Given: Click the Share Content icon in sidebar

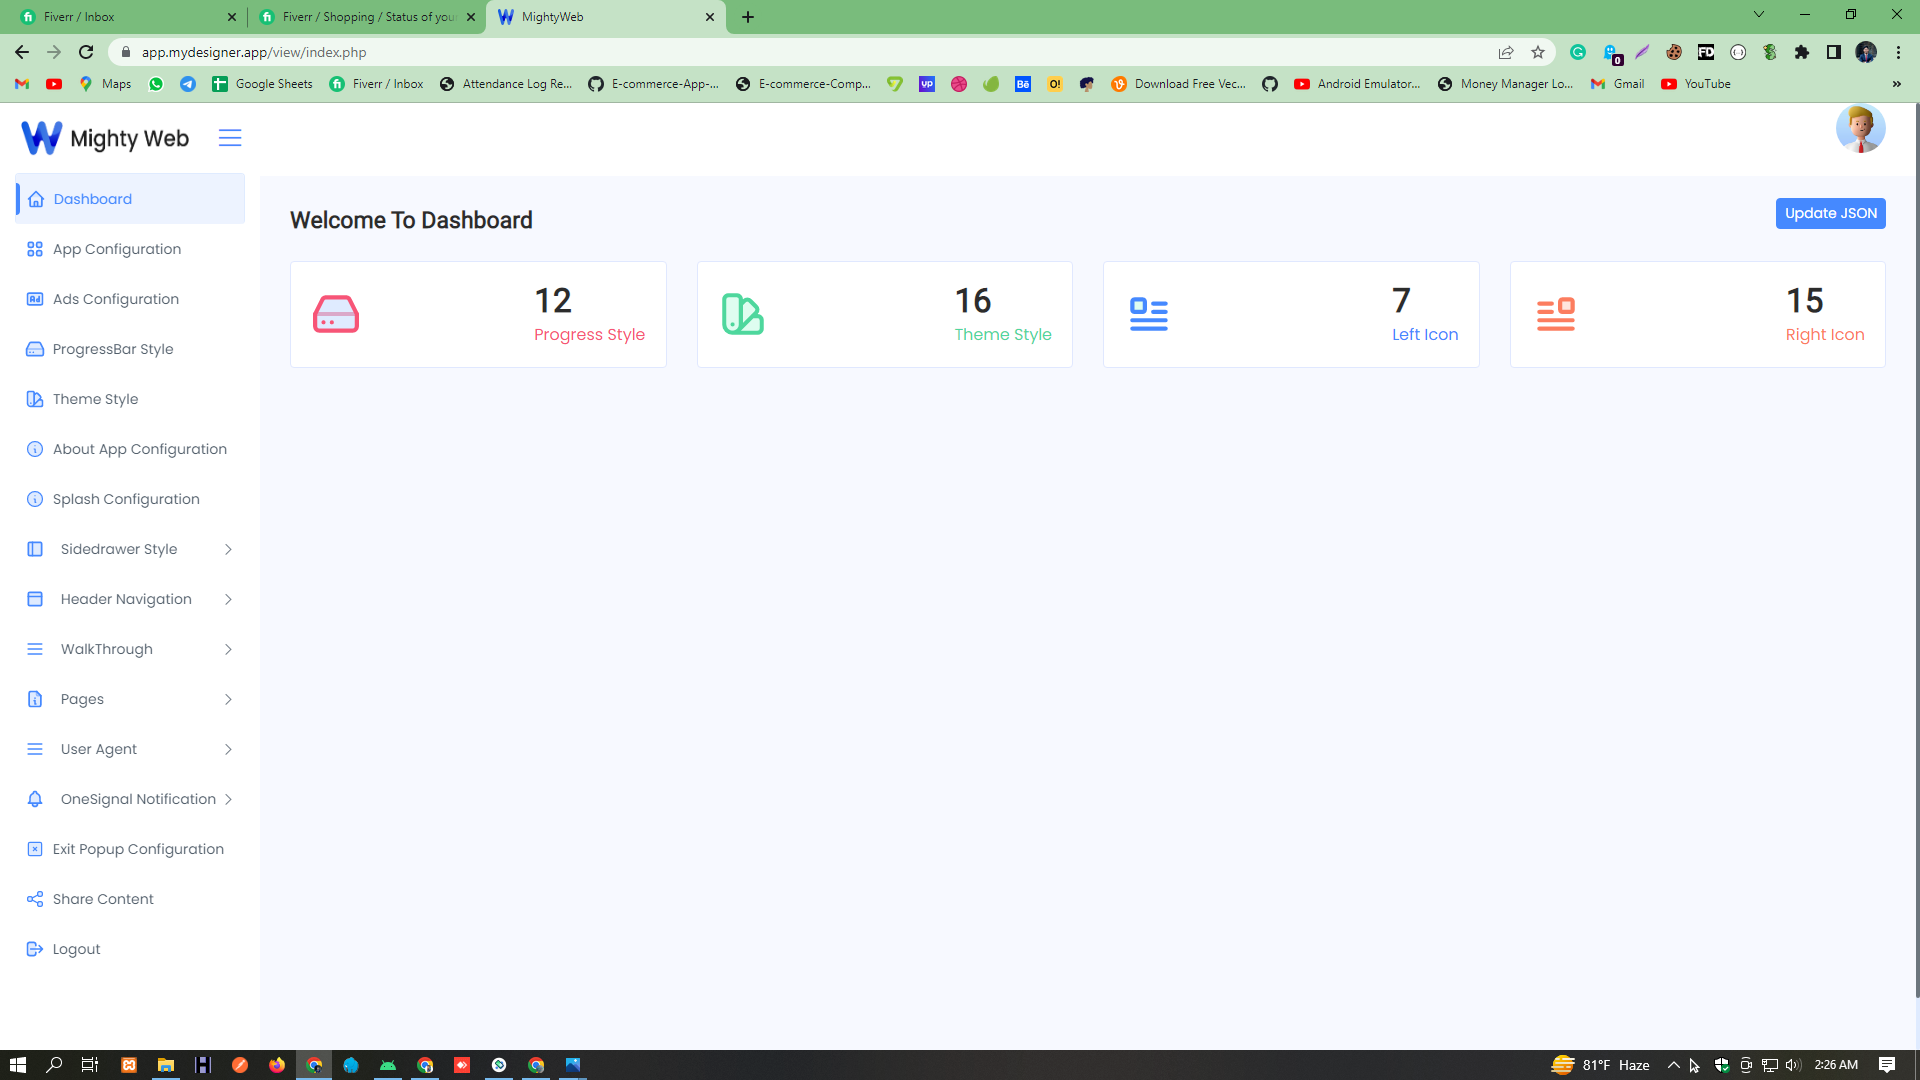Looking at the screenshot, I should point(35,899).
